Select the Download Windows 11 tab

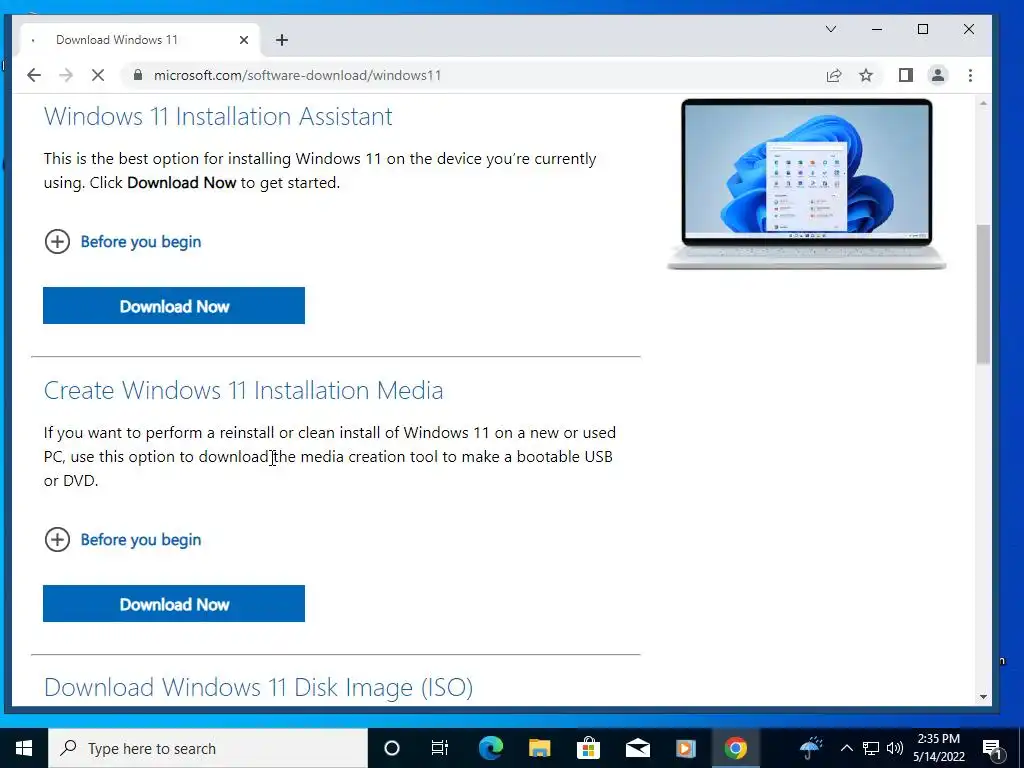pyautogui.click(x=140, y=40)
